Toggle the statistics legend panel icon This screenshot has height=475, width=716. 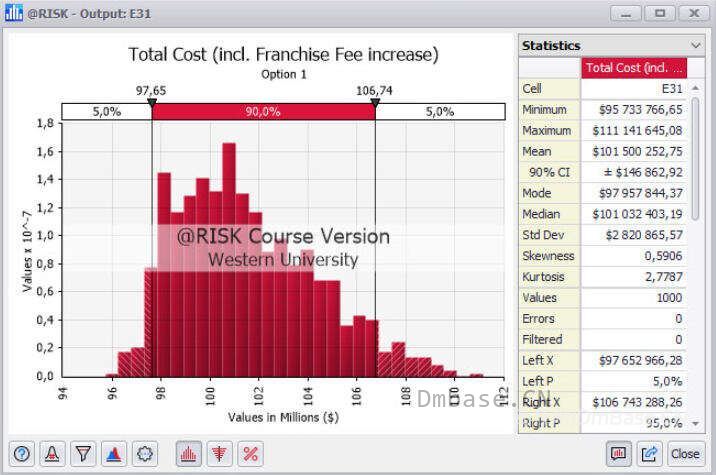619,454
